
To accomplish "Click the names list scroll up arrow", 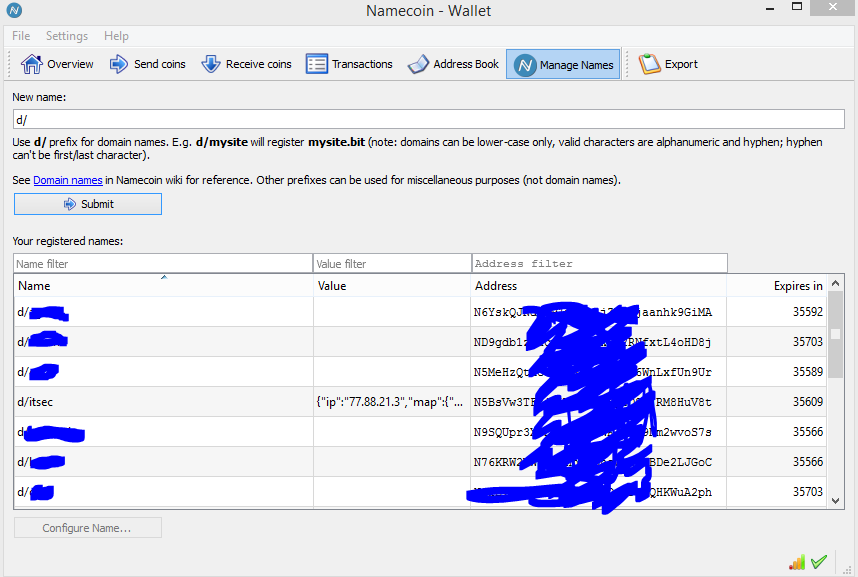I will click(835, 283).
